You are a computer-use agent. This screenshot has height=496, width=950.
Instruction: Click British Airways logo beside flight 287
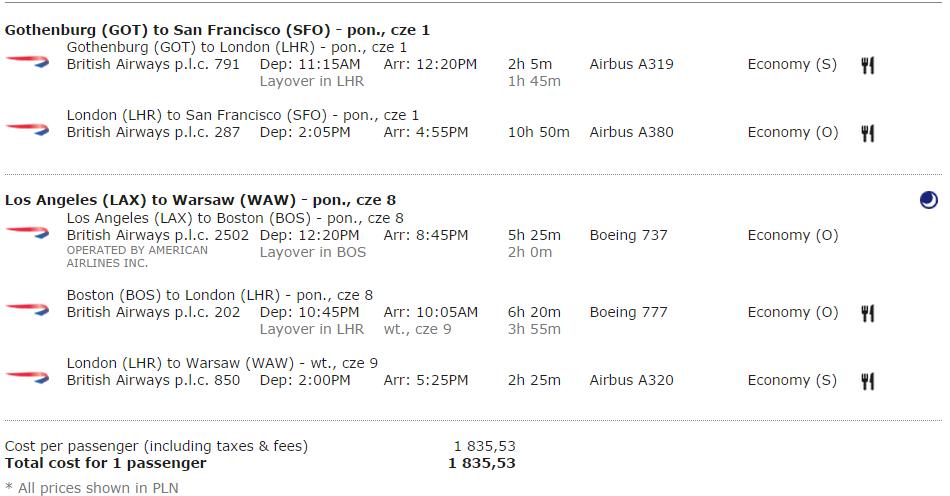[x=27, y=128]
